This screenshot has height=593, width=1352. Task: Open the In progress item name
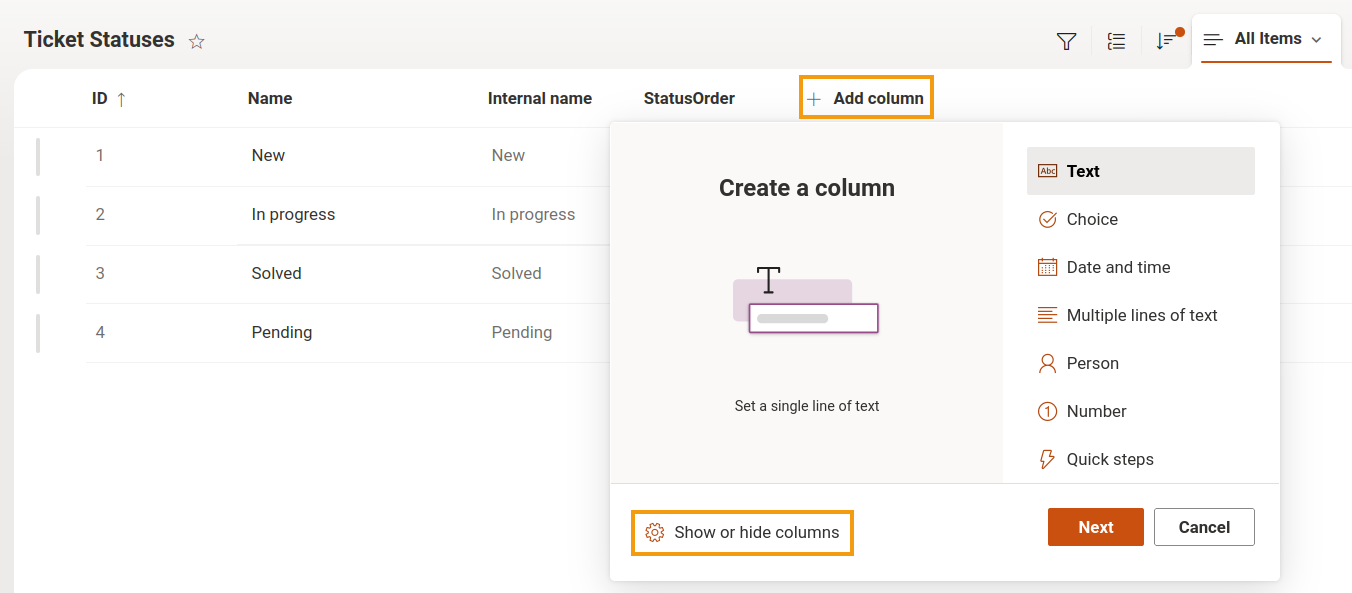[293, 214]
